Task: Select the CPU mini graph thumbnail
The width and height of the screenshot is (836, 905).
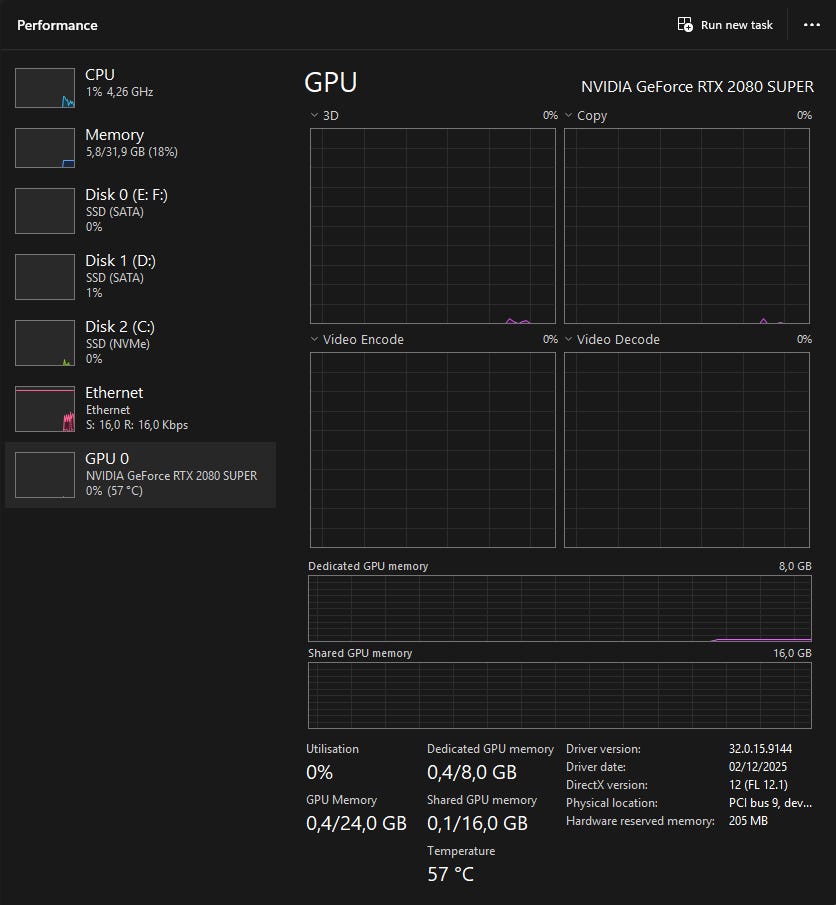Action: [45, 88]
